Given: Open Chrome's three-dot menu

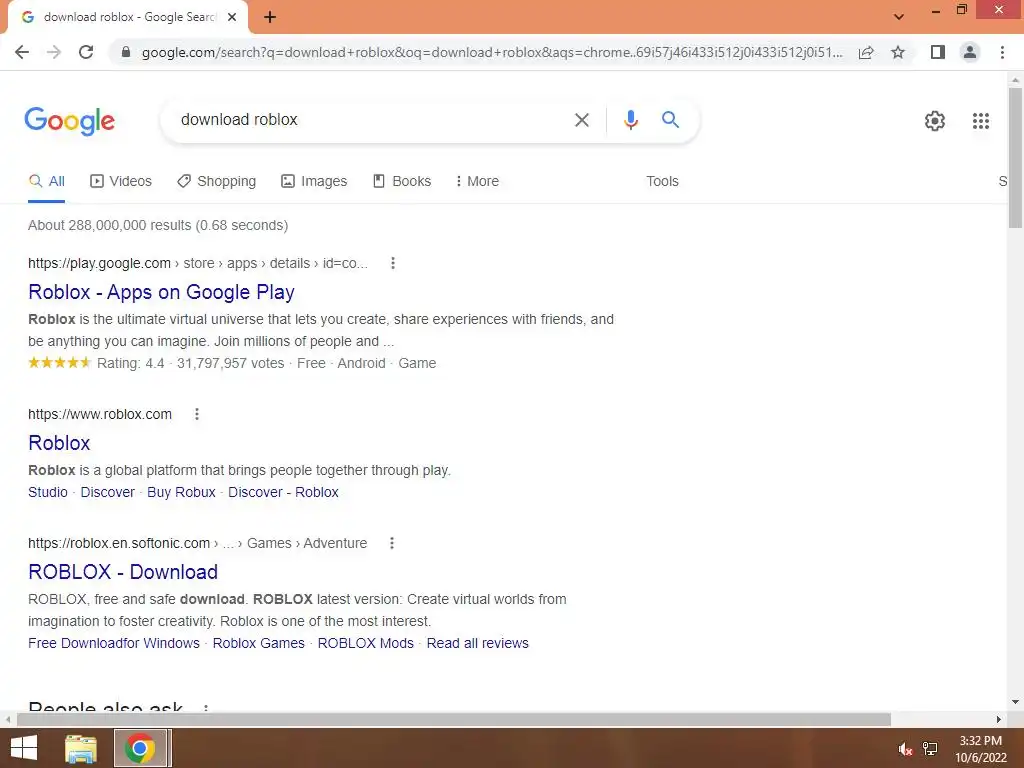Looking at the screenshot, I should click(1002, 52).
